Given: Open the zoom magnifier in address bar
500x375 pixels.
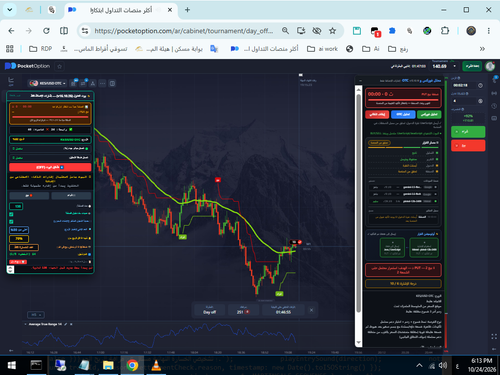Looking at the screenshot, I should click(285, 31).
